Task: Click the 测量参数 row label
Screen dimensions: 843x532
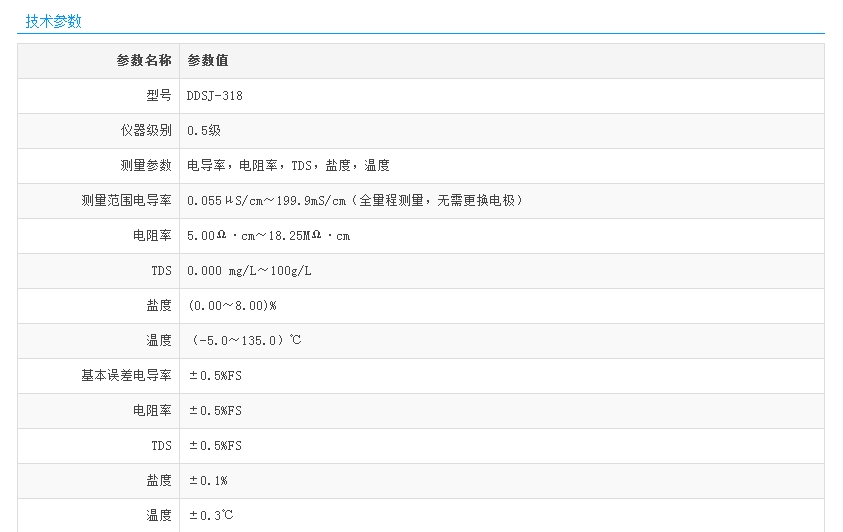Action: pyautogui.click(x=146, y=166)
